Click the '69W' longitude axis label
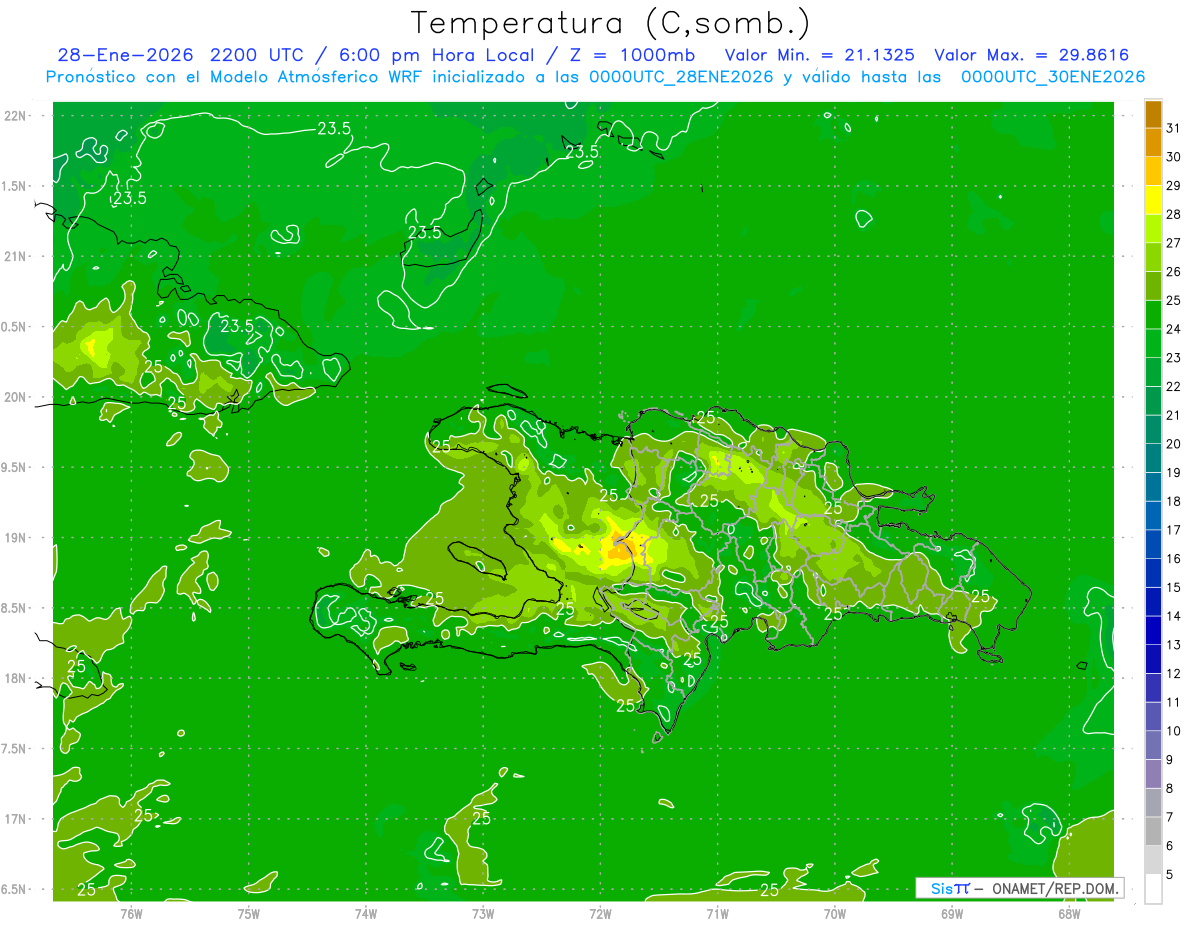Viewport: 1200px width, 927px height. tap(951, 914)
